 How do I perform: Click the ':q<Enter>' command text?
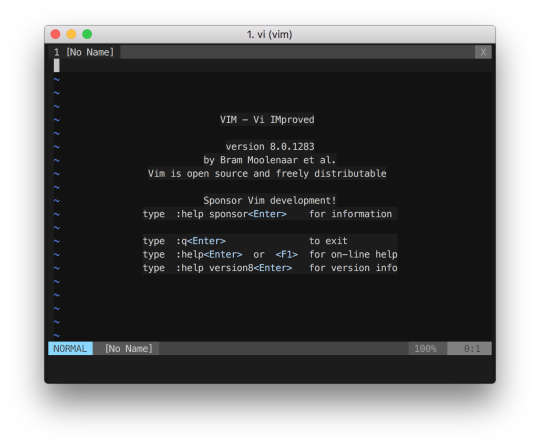click(x=201, y=241)
